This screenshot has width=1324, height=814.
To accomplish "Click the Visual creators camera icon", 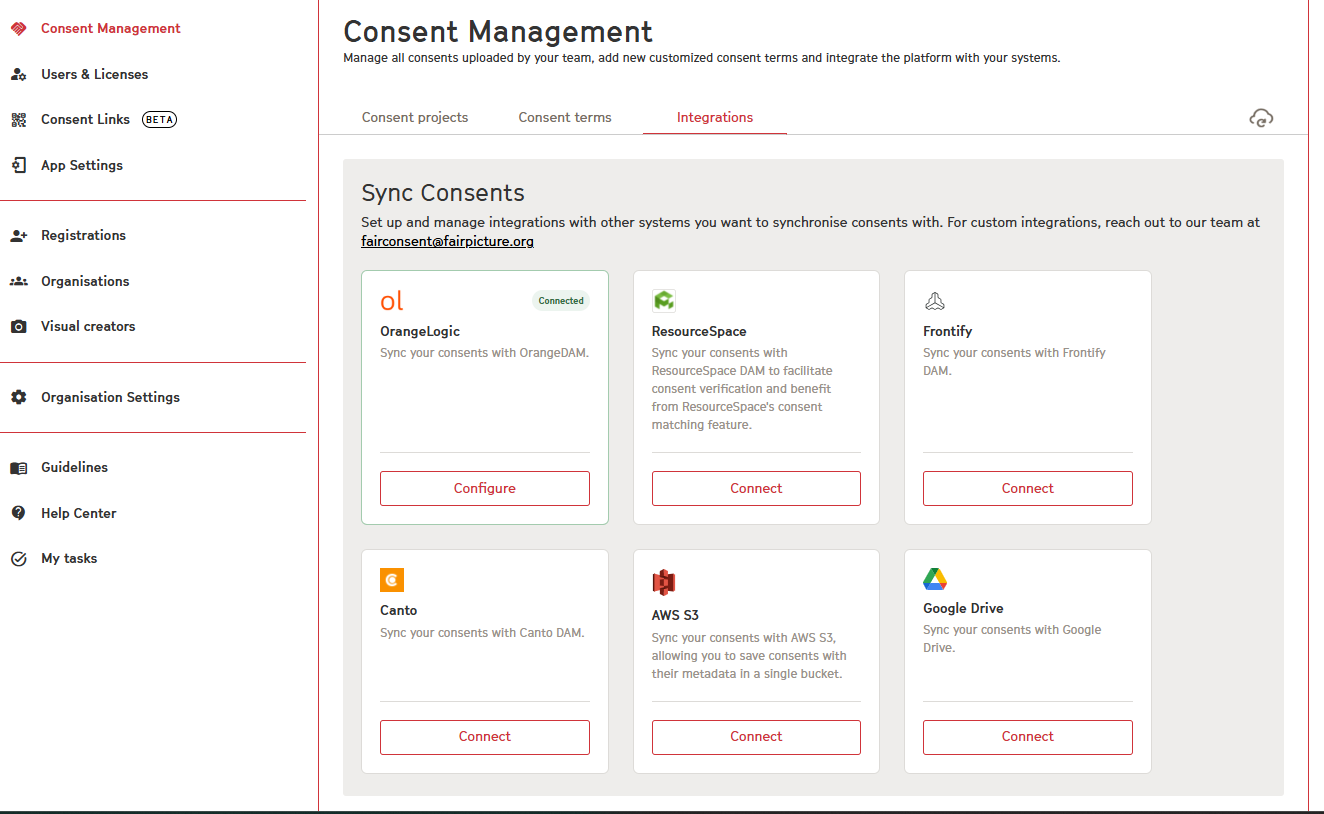I will click(x=18, y=327).
